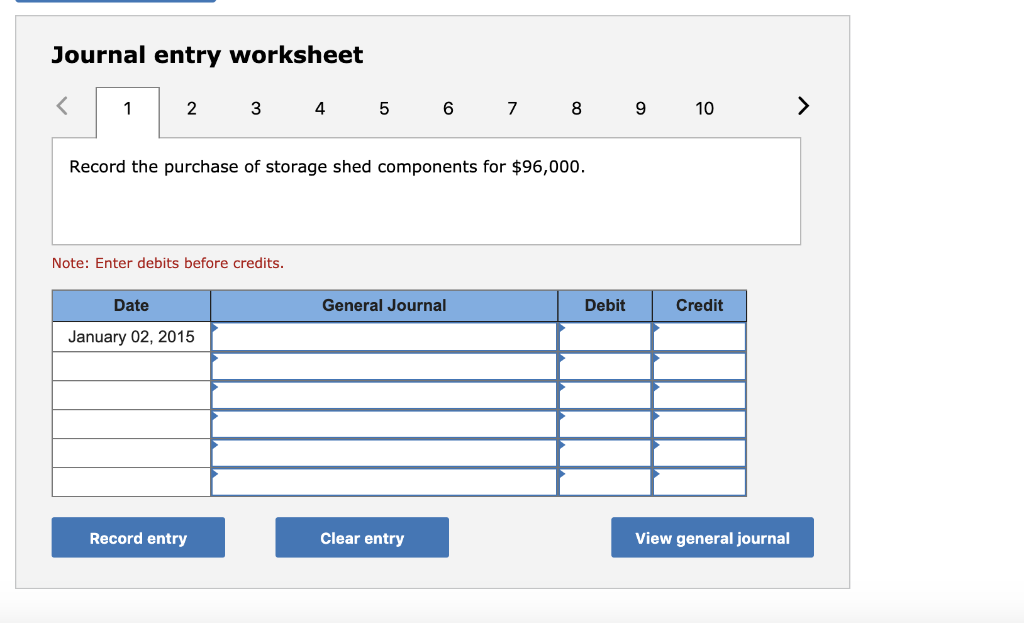Select journal entry tab 5

pos(384,108)
